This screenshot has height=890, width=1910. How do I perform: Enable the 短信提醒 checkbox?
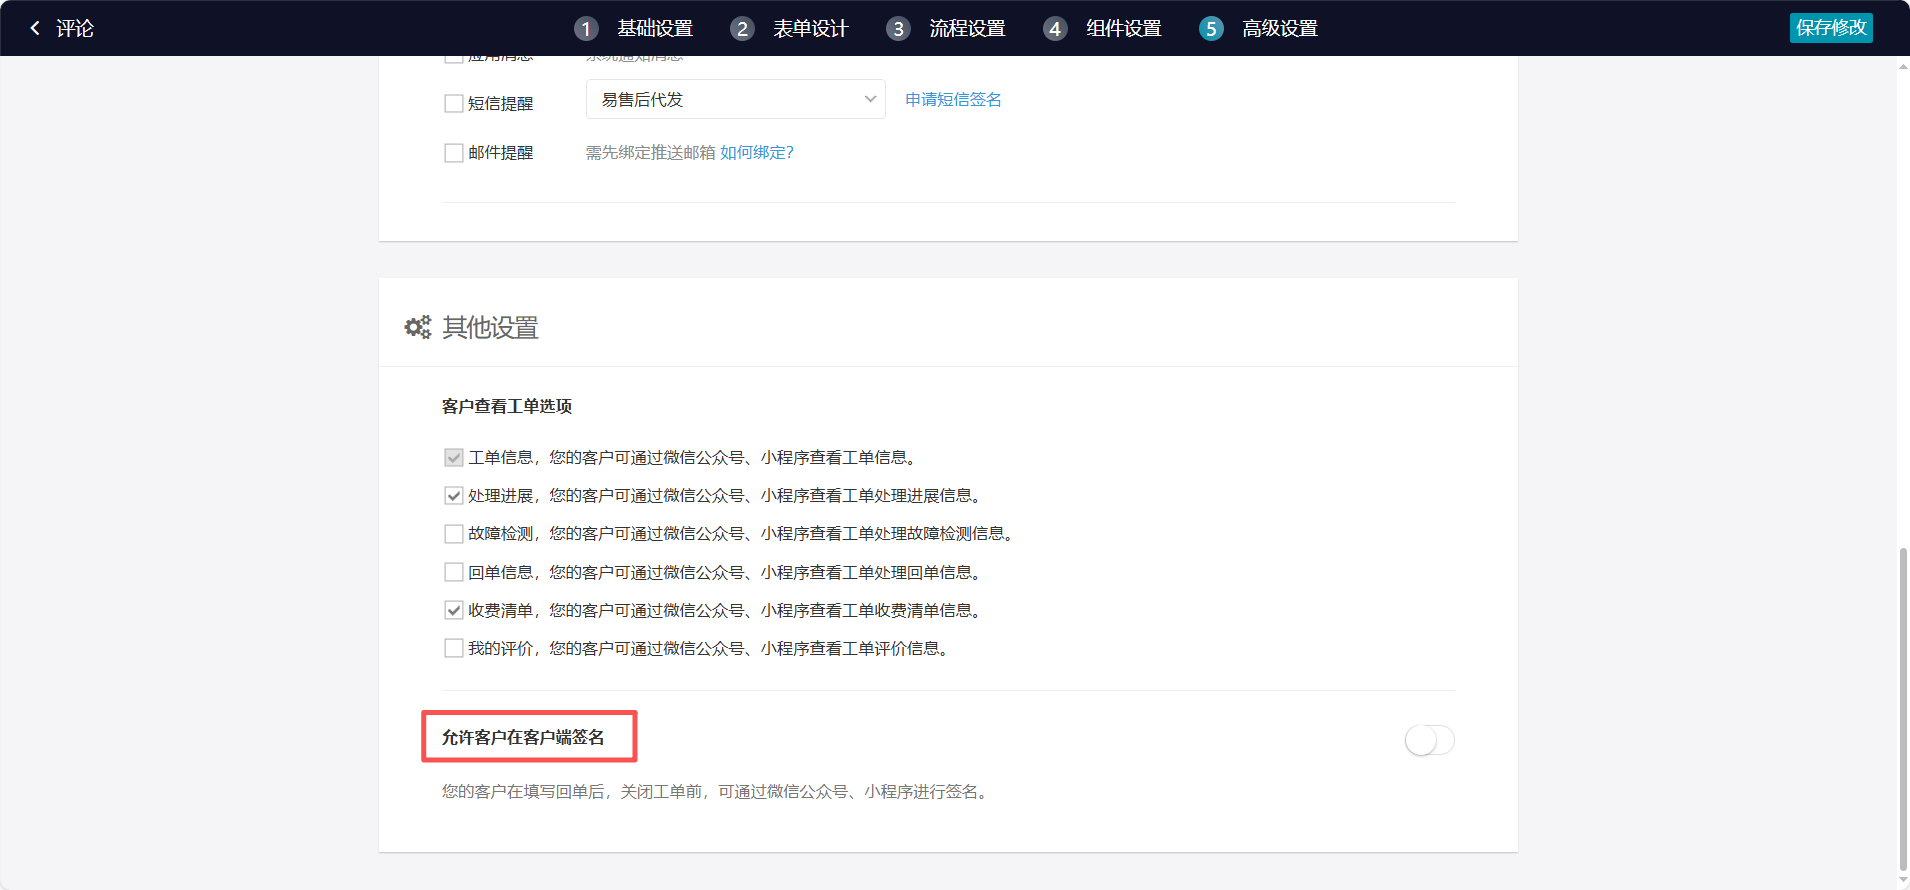pyautogui.click(x=453, y=104)
